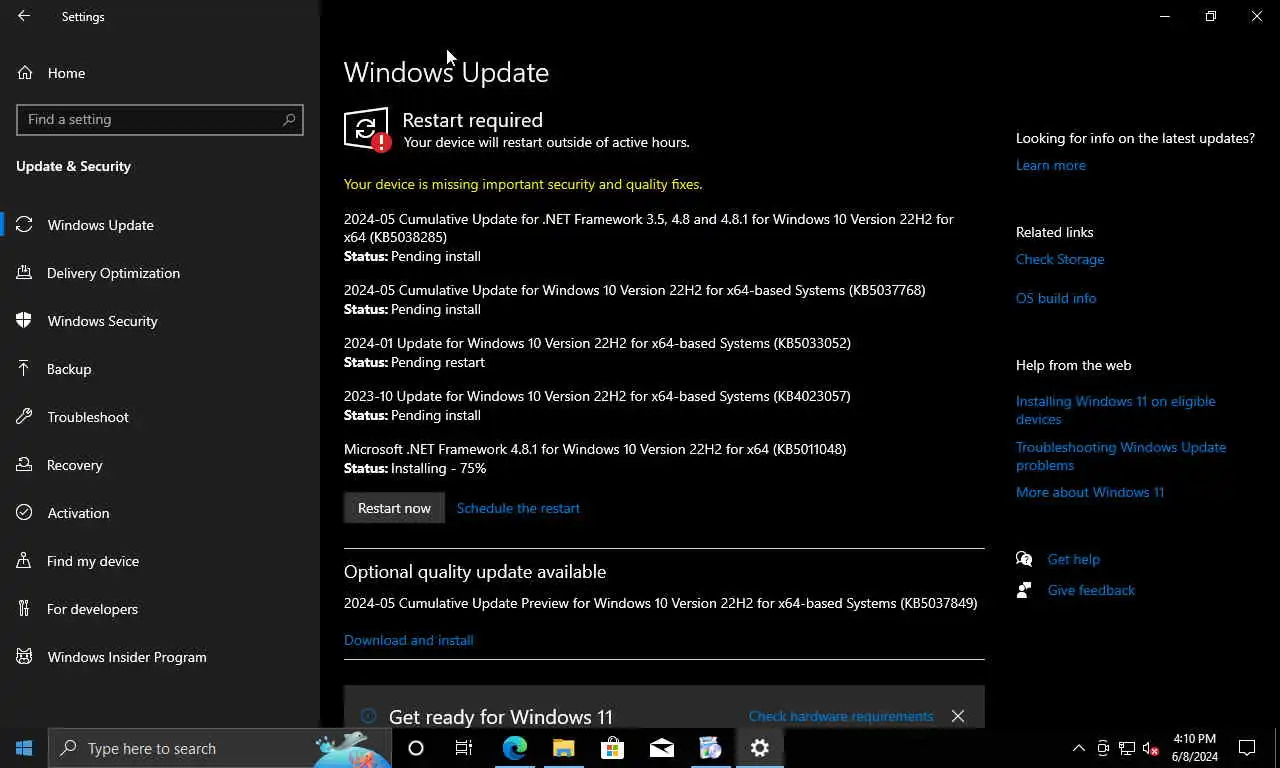Image resolution: width=1280 pixels, height=768 pixels.
Task: Click the muted volume icon in tray
Action: coord(1151,748)
